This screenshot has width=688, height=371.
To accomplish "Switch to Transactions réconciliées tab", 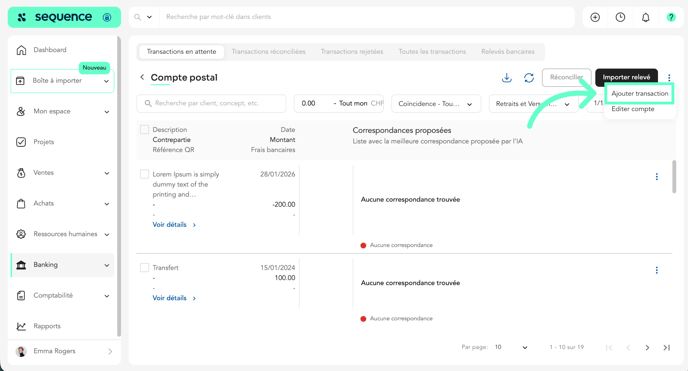I will [x=269, y=51].
